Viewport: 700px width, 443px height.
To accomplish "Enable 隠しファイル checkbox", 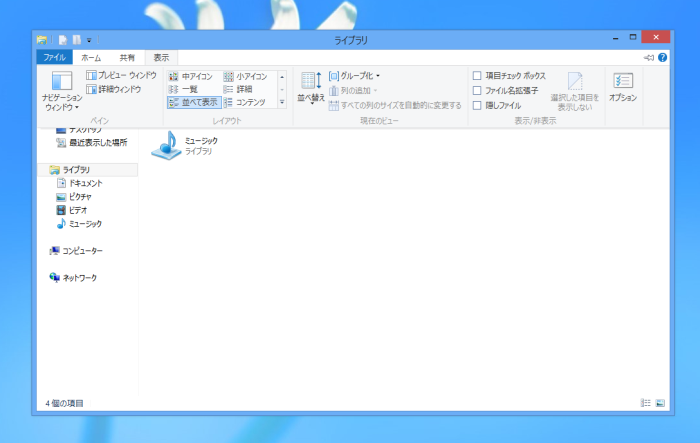I will pyautogui.click(x=477, y=105).
